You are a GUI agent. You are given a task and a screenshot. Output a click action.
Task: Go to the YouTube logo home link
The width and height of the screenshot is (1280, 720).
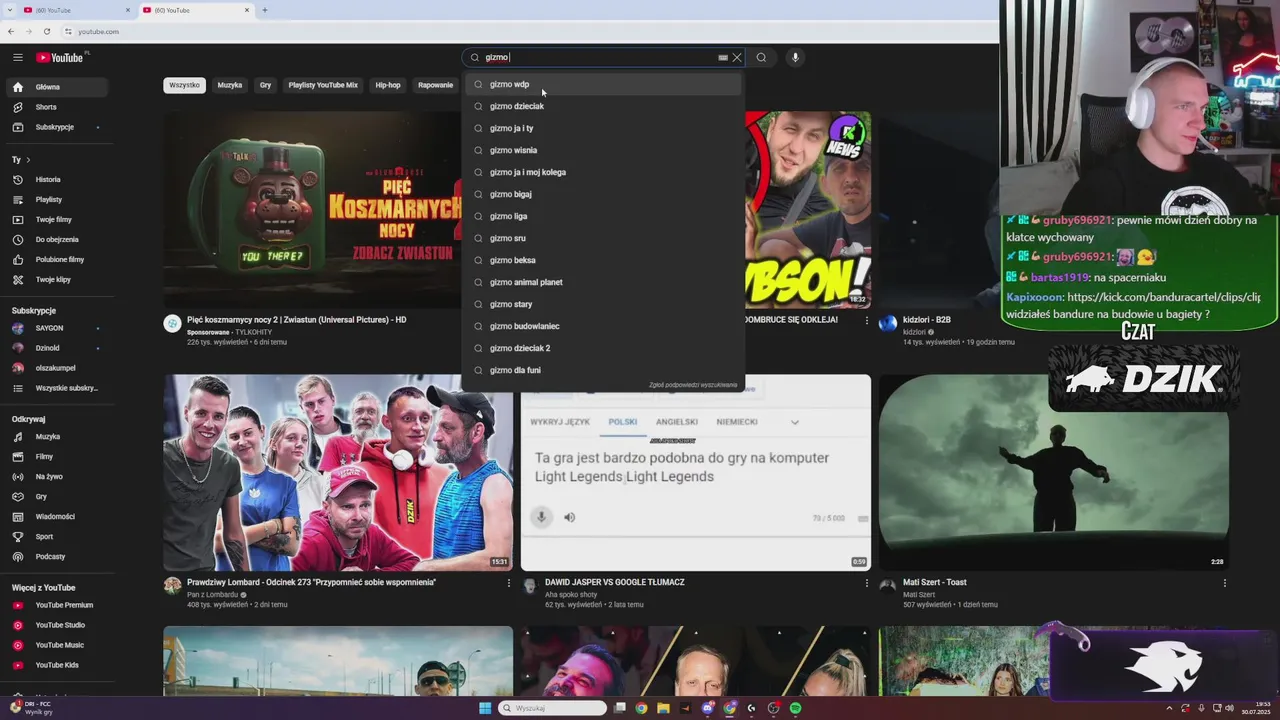click(x=60, y=57)
